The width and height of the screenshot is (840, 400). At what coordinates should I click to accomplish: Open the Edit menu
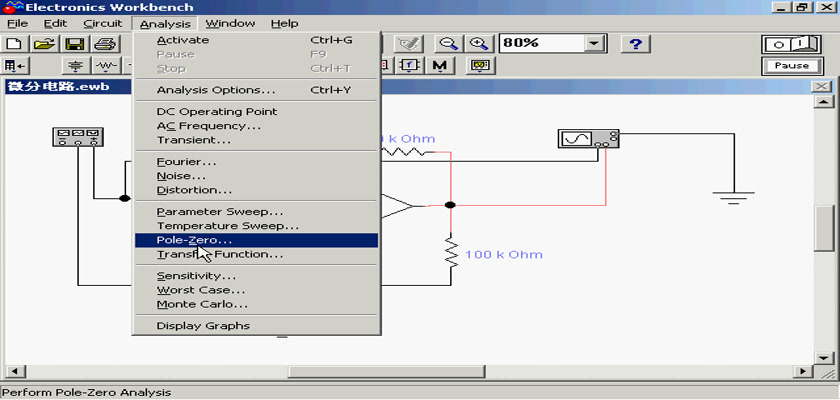tap(56, 24)
